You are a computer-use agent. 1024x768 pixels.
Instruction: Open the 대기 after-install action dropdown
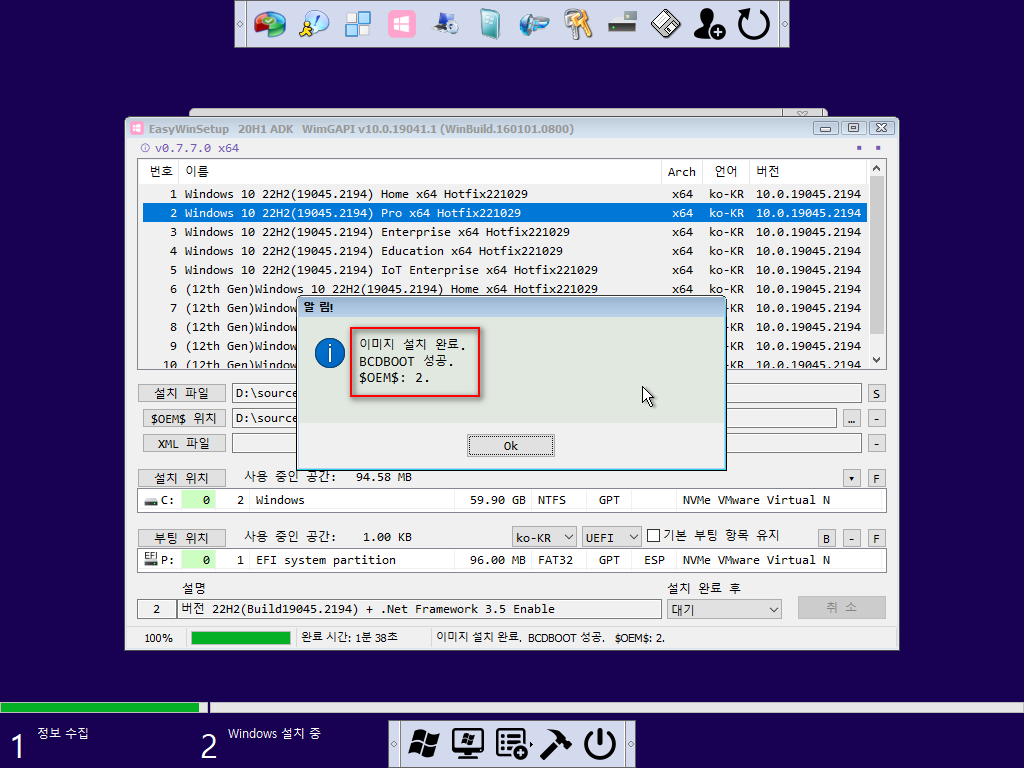point(724,610)
